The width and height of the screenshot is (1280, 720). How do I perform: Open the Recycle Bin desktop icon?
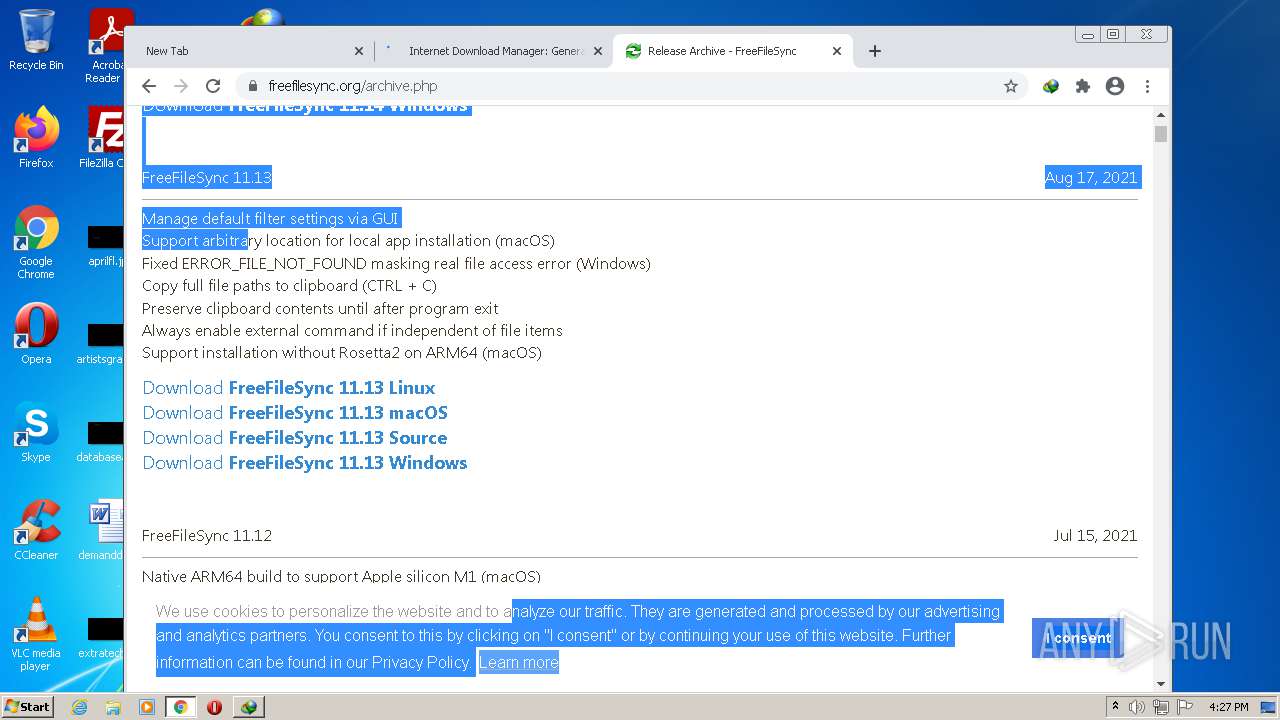(x=36, y=41)
